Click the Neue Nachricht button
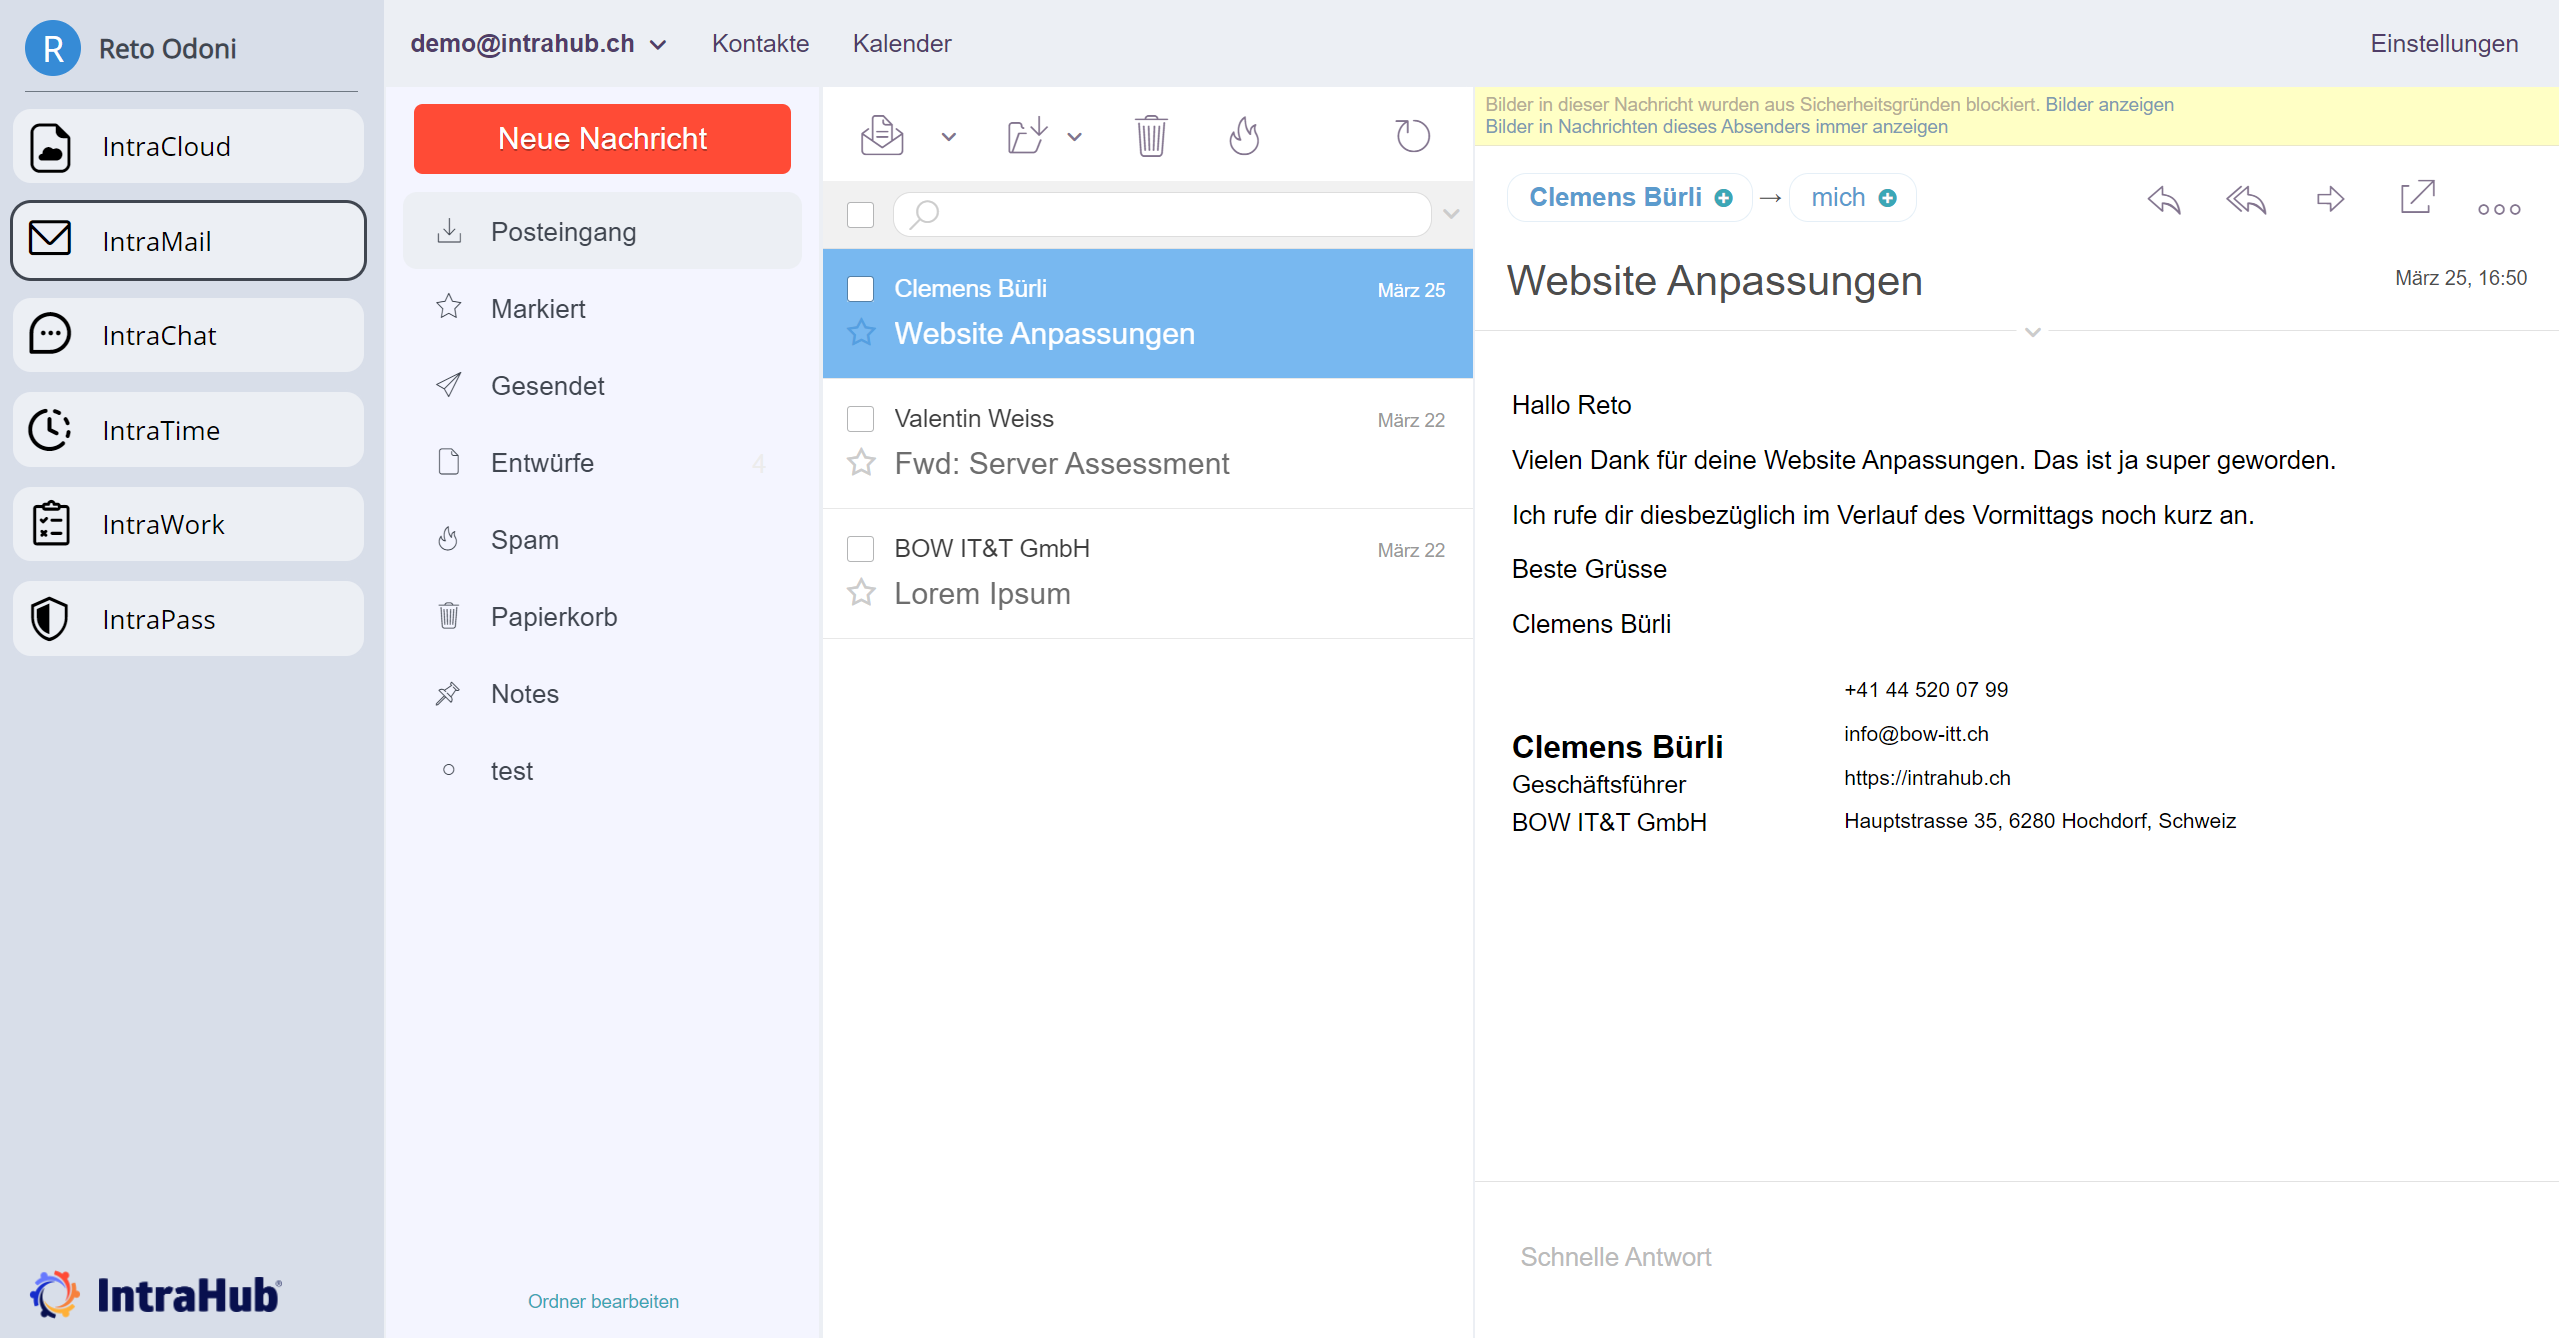Viewport: 2559px width, 1338px height. tap(601, 138)
